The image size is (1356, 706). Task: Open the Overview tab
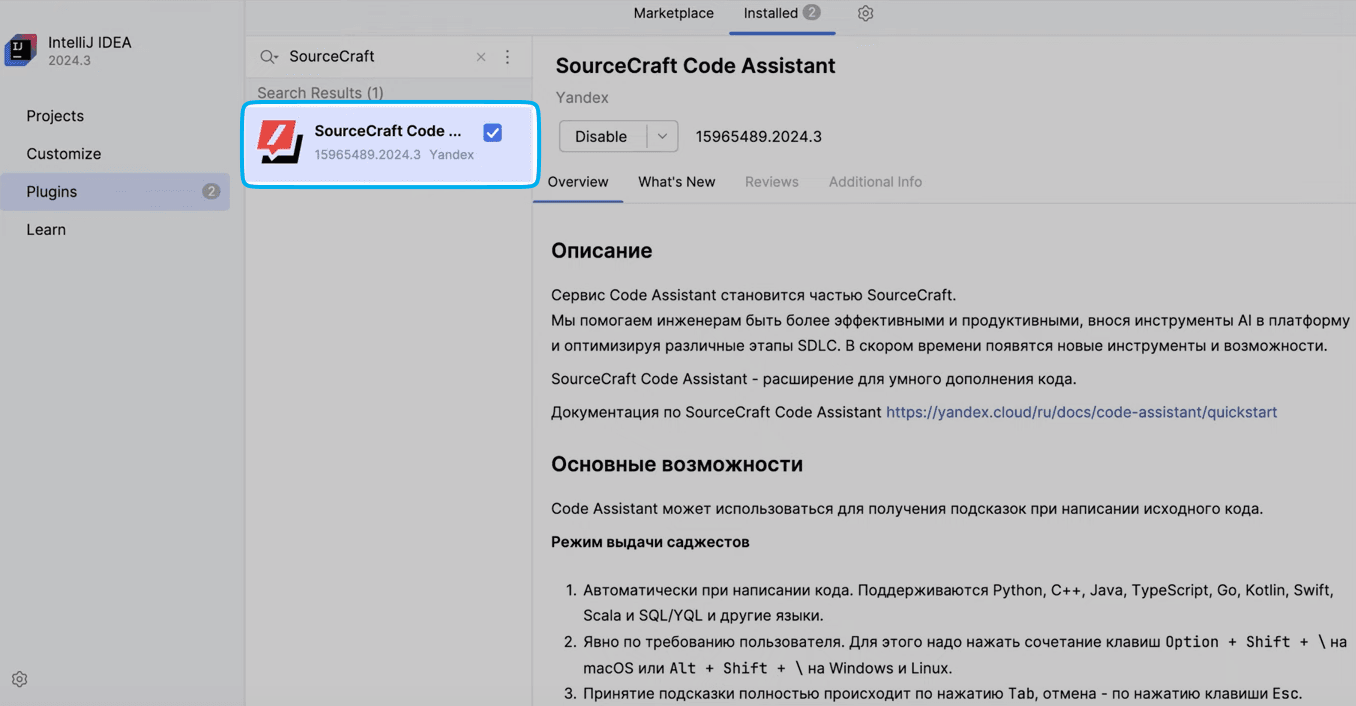[578, 182]
